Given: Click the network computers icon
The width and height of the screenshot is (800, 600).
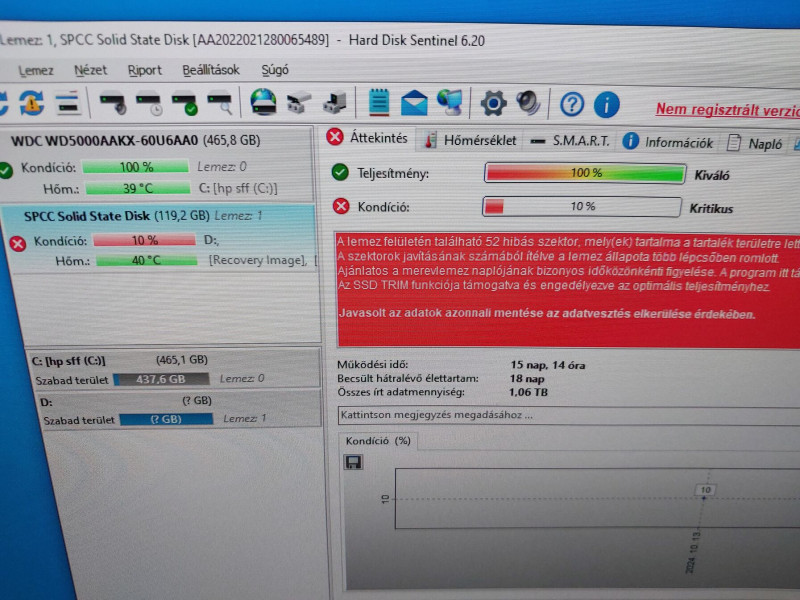Looking at the screenshot, I should (335, 103).
